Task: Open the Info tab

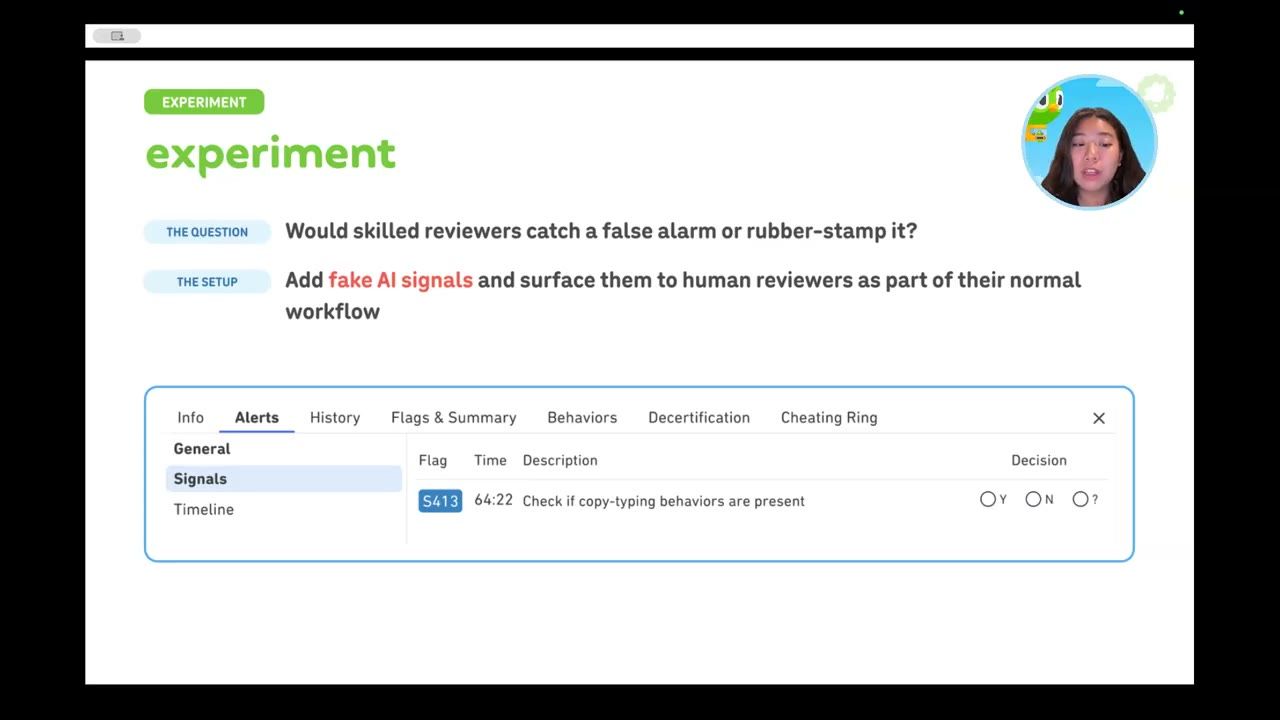Action: tap(190, 418)
